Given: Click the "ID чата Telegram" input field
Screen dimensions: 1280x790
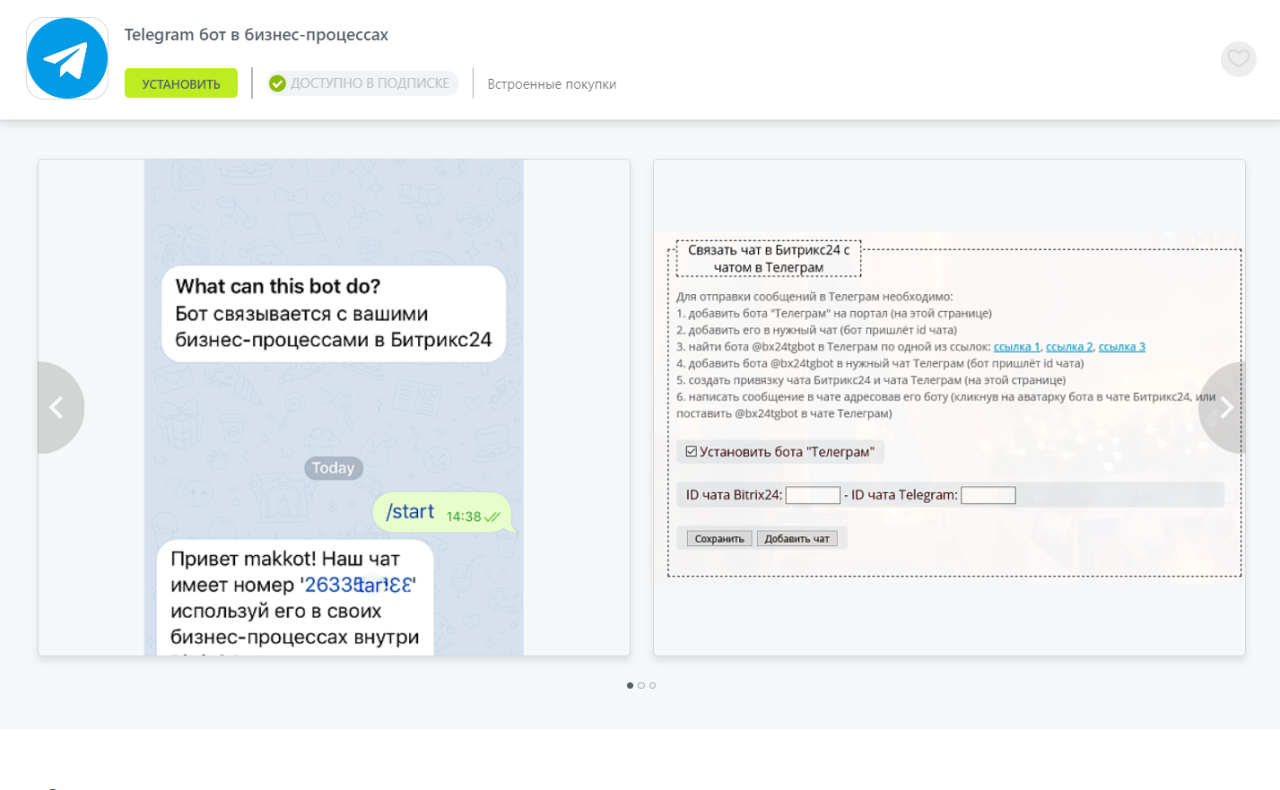Looking at the screenshot, I should [x=987, y=495].
